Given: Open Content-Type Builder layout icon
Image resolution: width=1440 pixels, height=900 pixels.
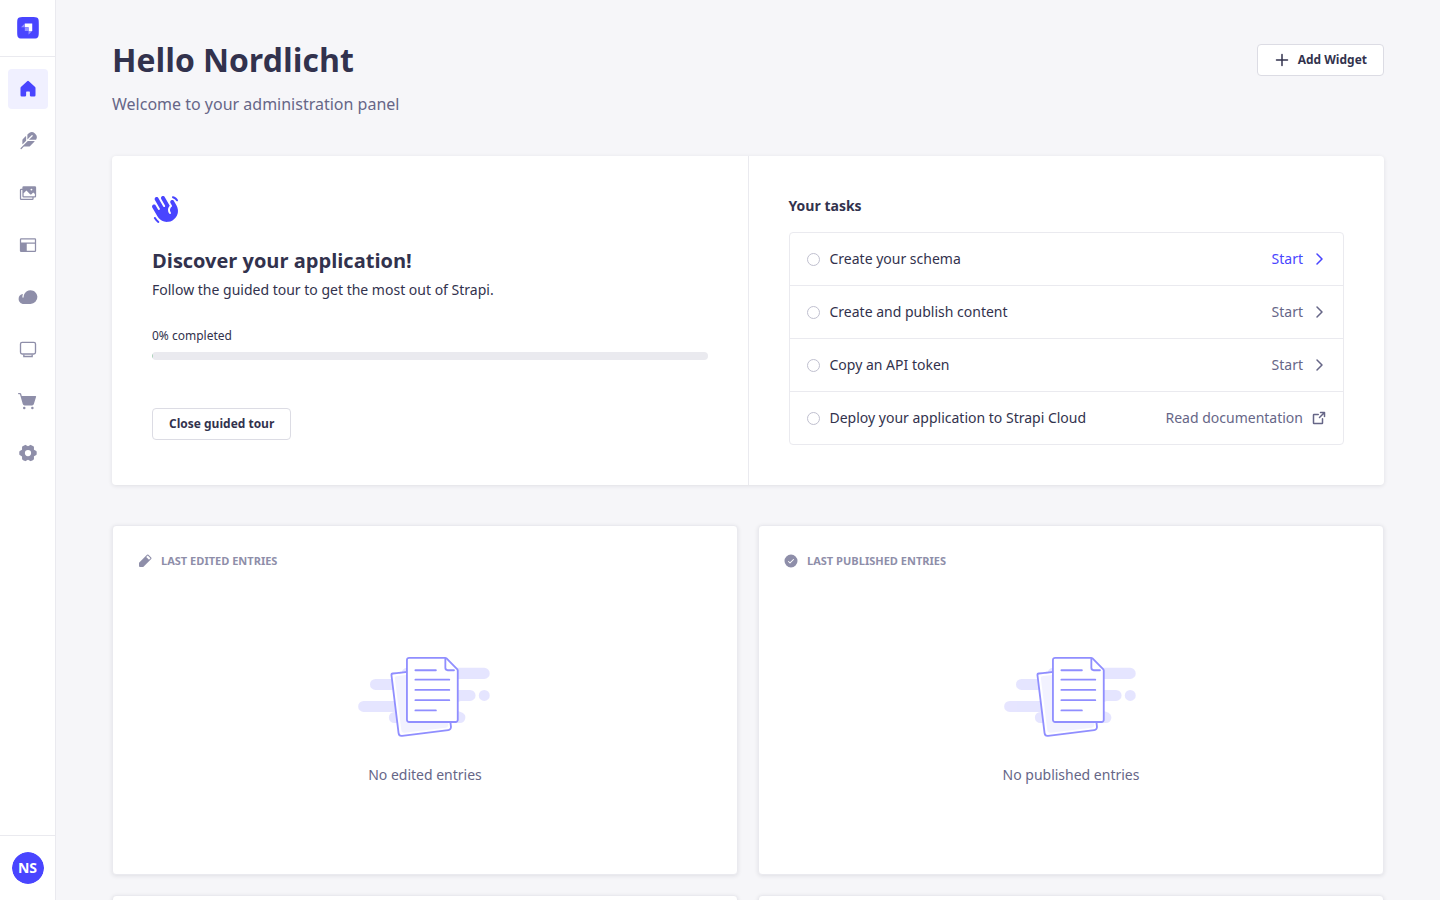Looking at the screenshot, I should coord(28,245).
